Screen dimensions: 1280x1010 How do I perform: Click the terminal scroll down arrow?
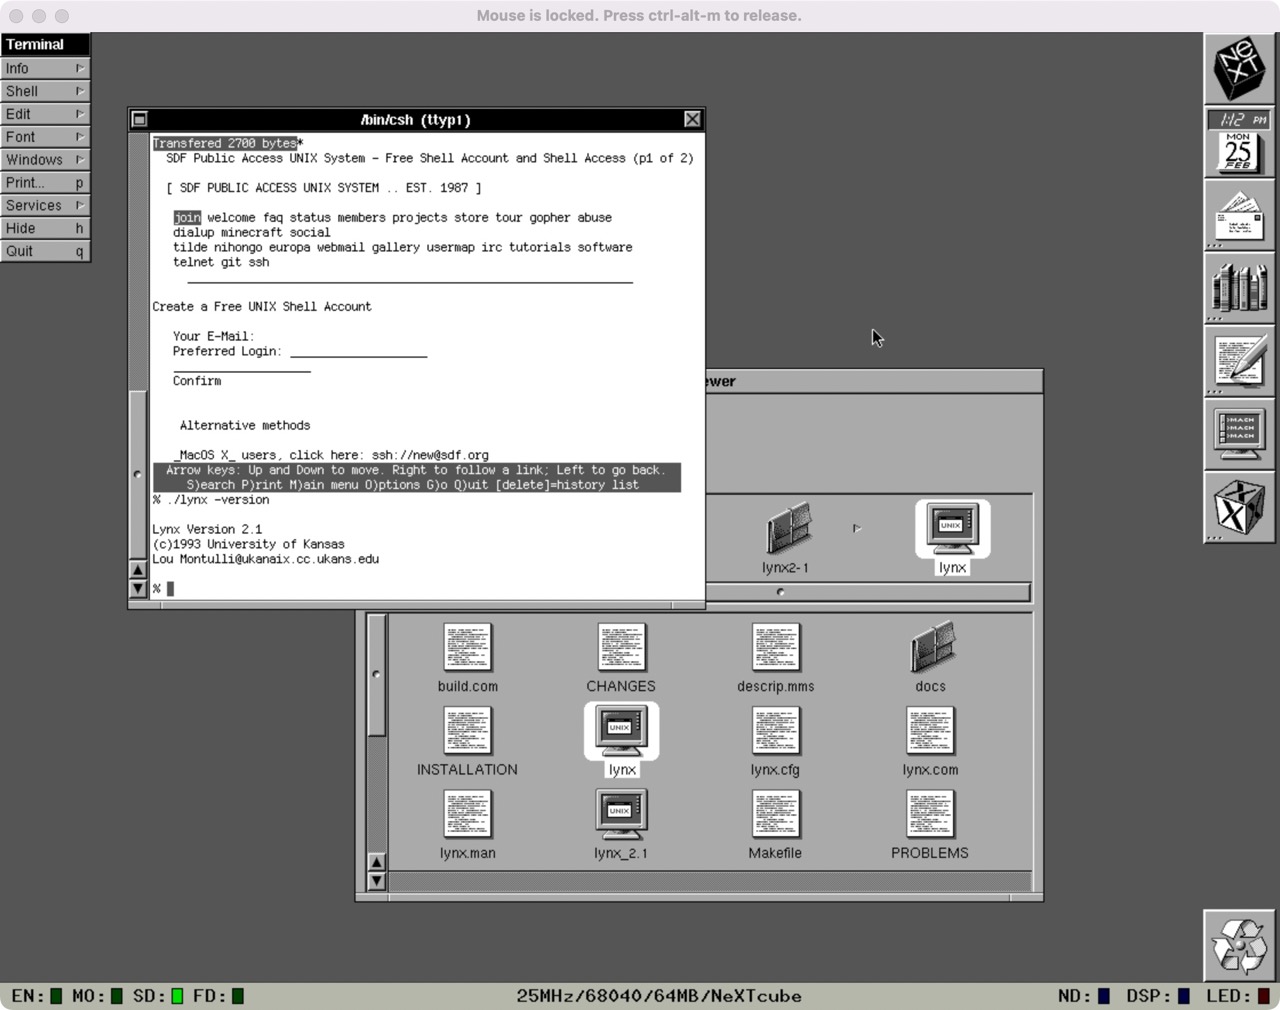click(x=138, y=589)
